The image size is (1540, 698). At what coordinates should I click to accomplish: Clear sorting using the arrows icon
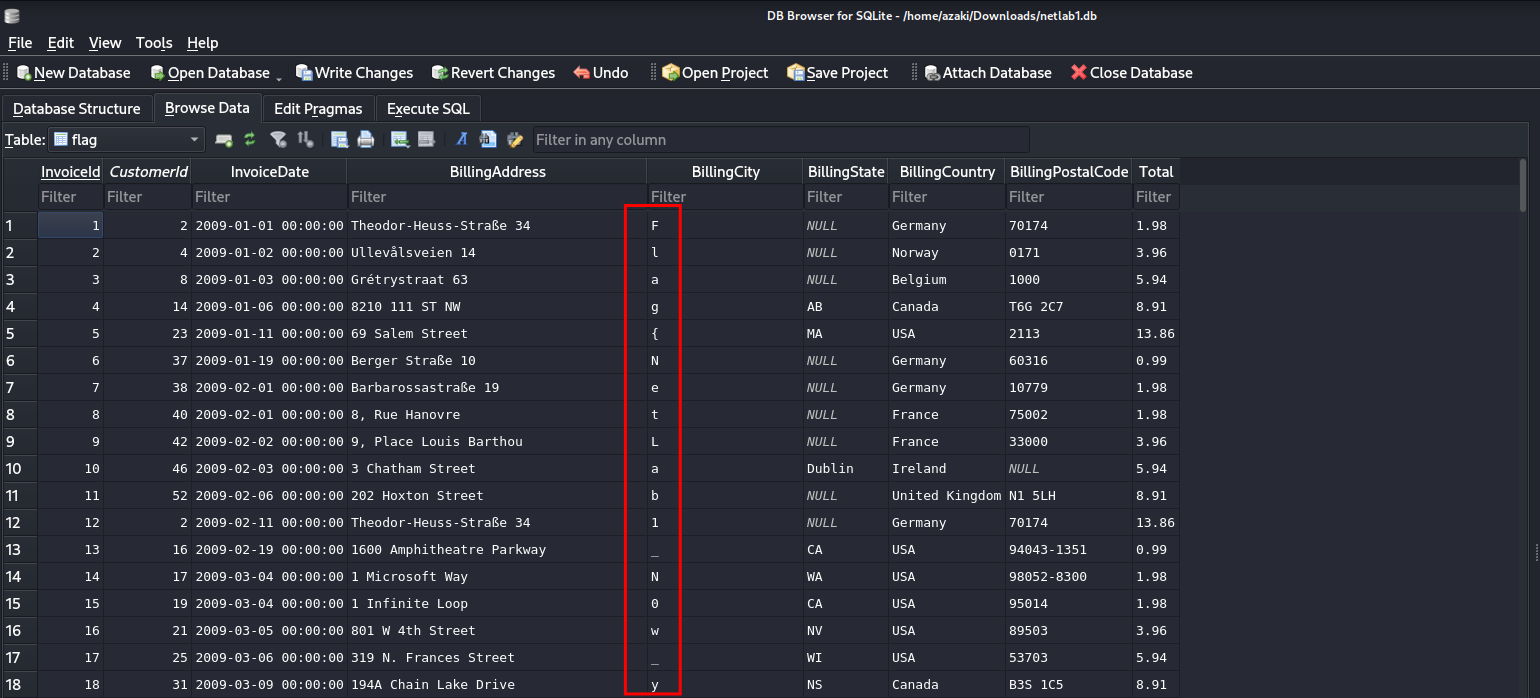(305, 140)
